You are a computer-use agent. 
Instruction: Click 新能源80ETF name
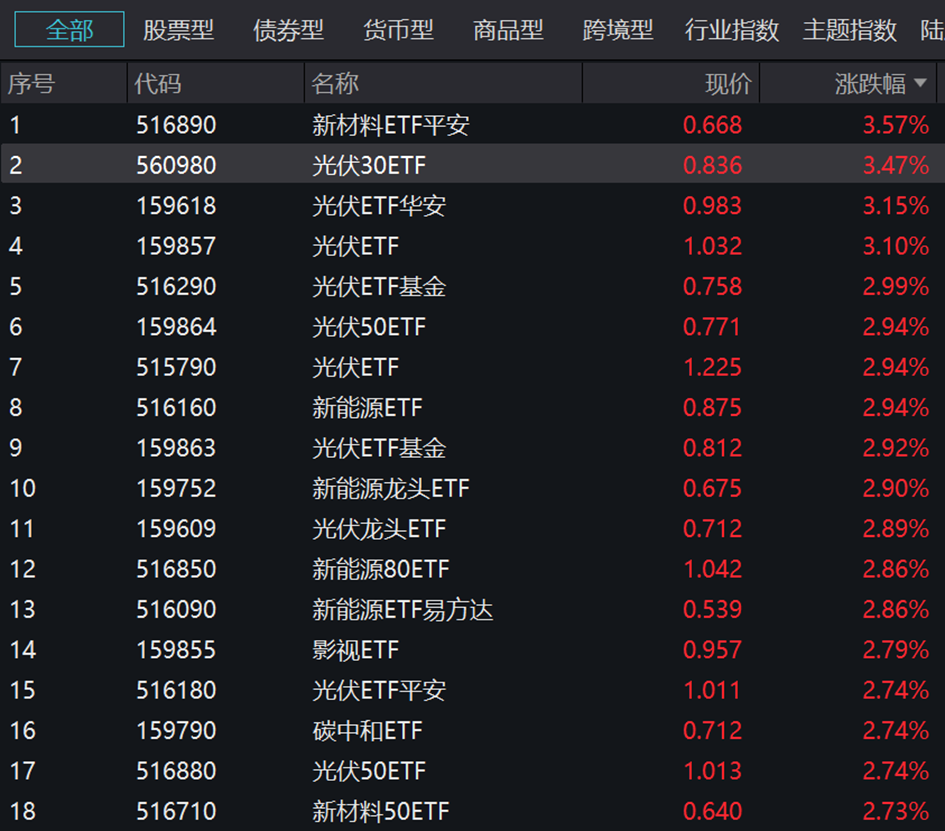pyautogui.click(x=381, y=569)
